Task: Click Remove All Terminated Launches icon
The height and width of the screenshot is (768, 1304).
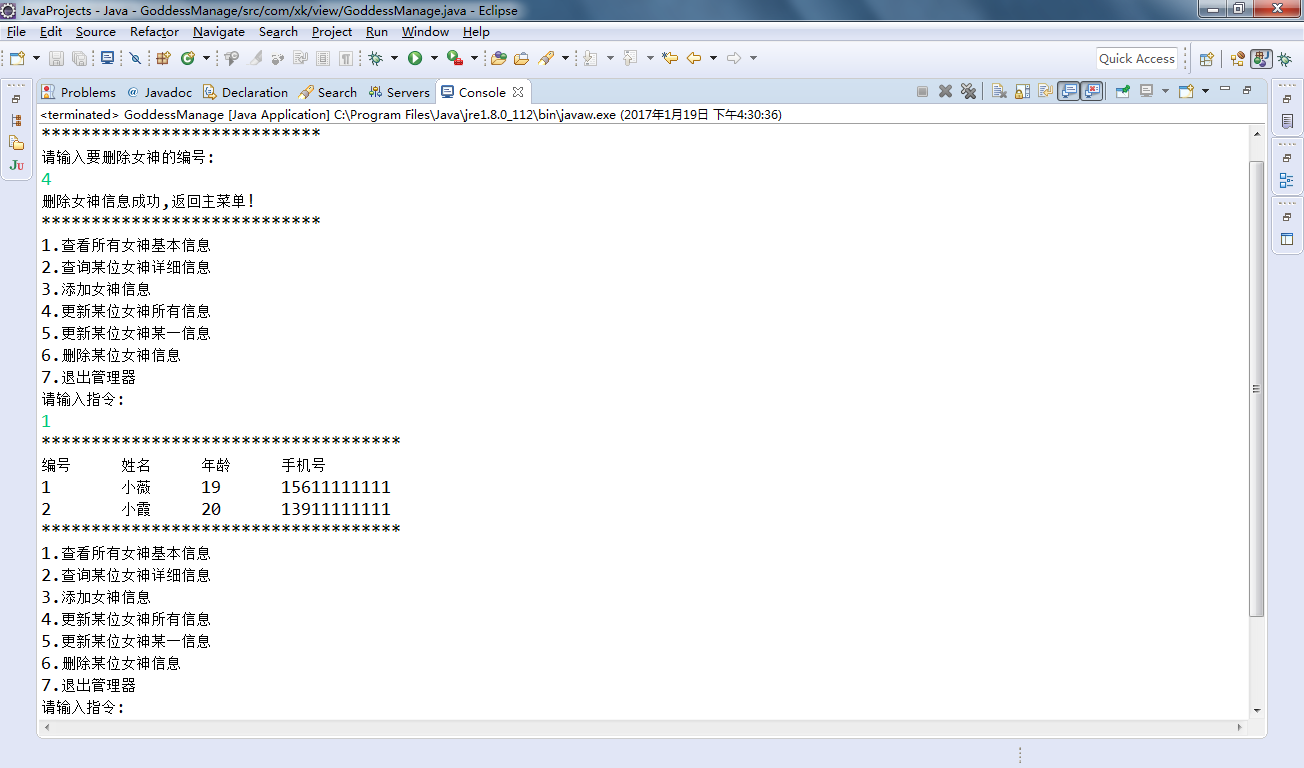Action: (968, 91)
